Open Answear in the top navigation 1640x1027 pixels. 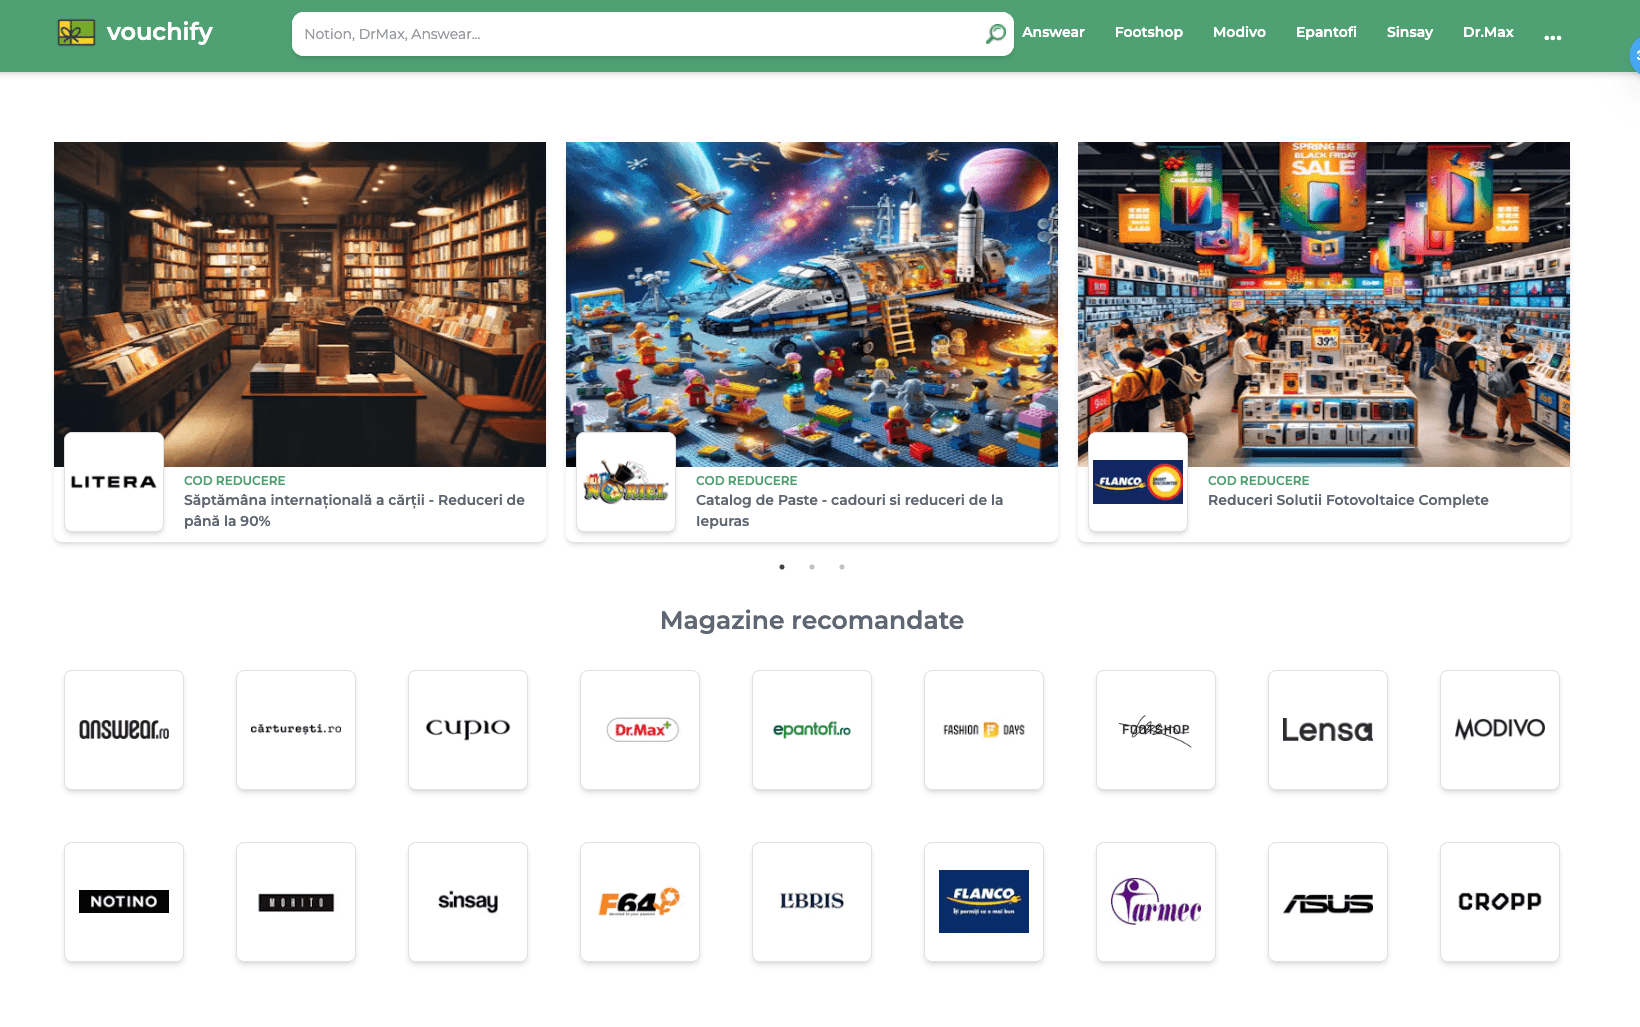click(x=1053, y=32)
